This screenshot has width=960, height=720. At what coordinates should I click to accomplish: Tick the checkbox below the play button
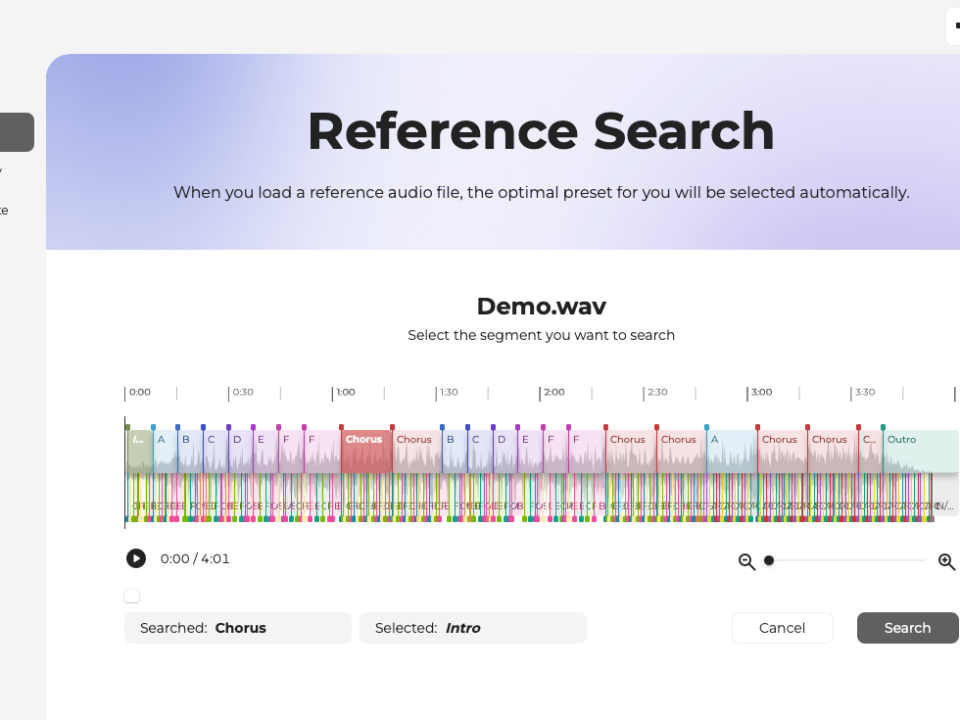pos(132,596)
